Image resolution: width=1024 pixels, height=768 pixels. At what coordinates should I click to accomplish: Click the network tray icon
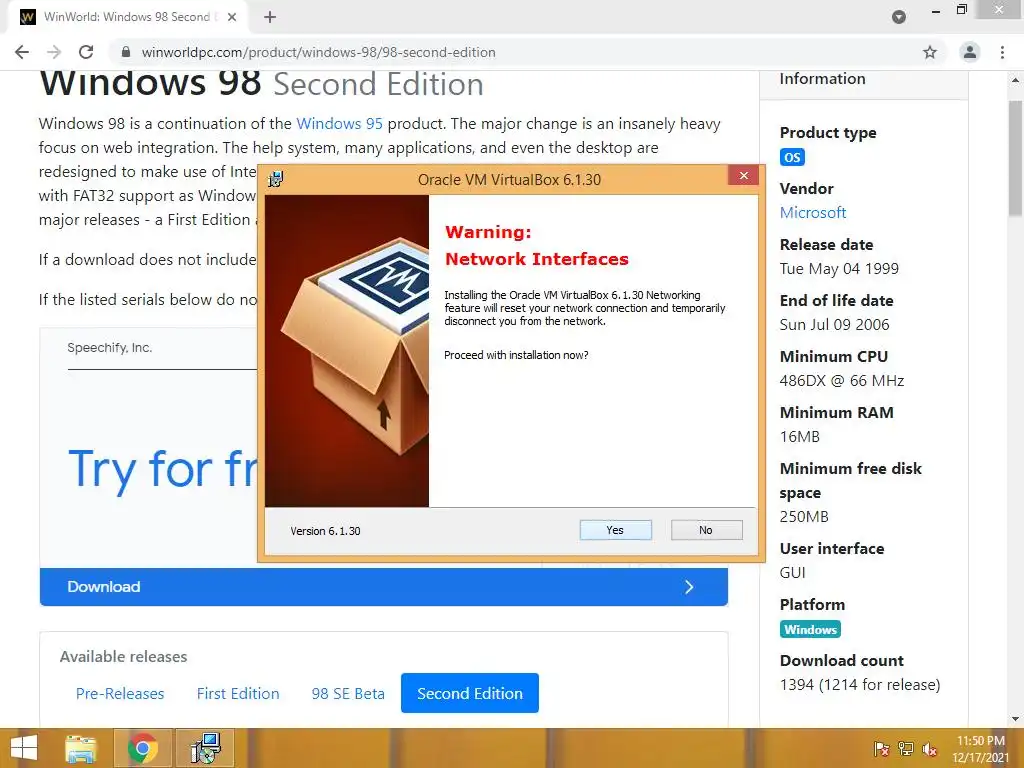point(906,749)
